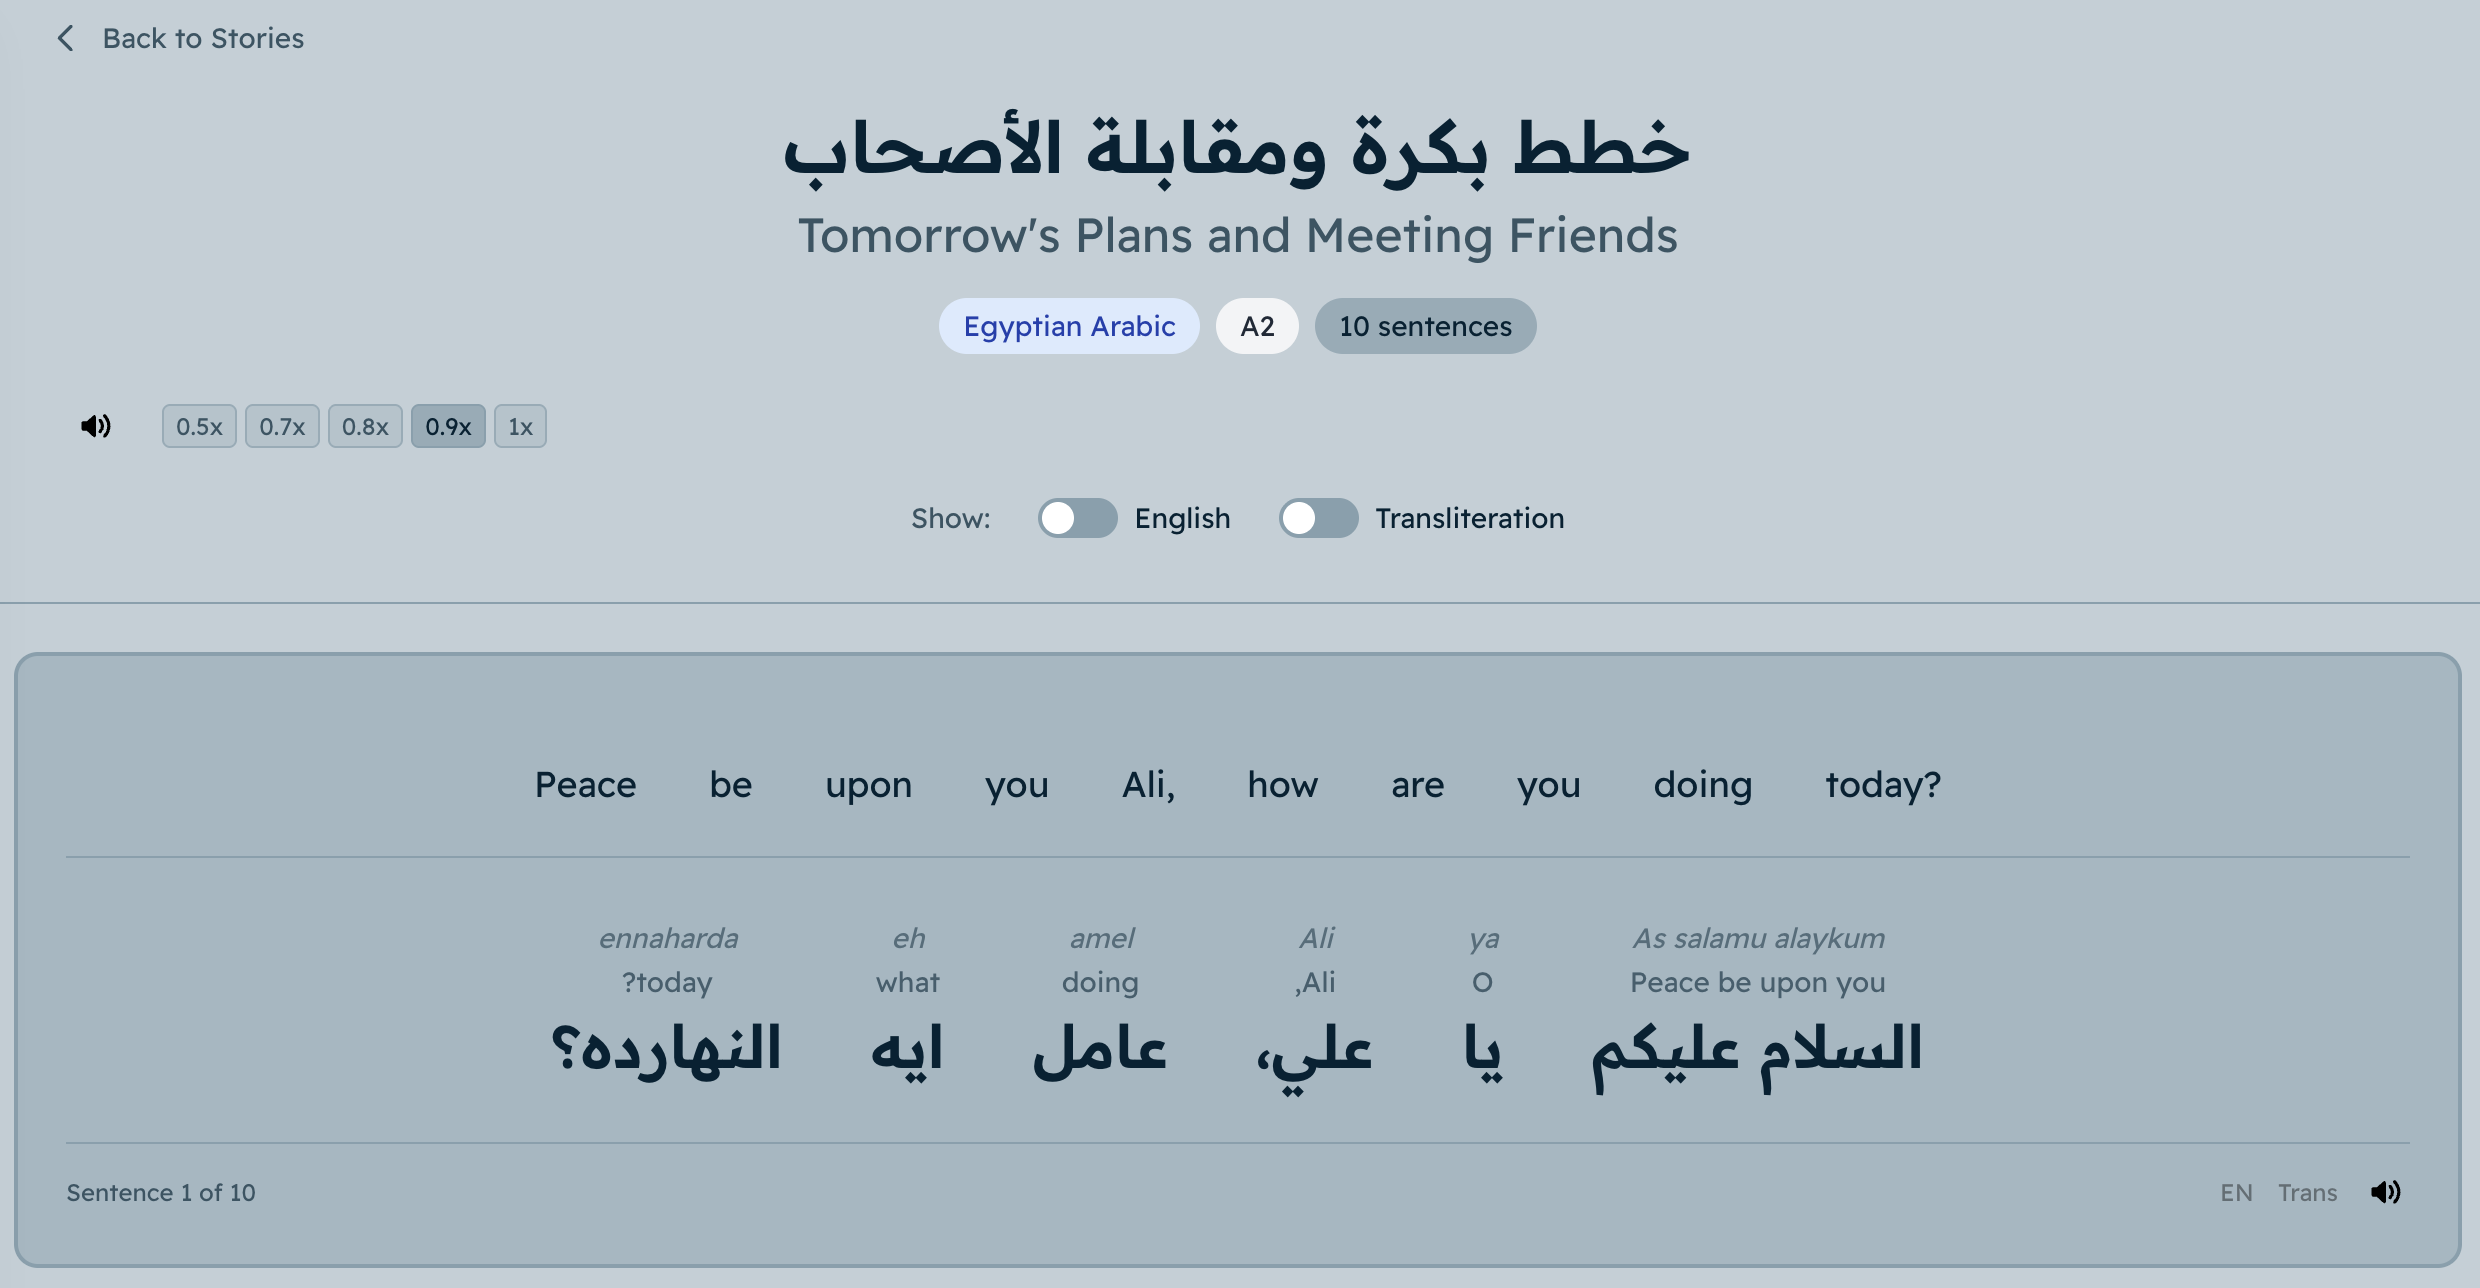Screen dimensions: 2480x1288
Task: Click the 10 sentences badge
Action: point(1425,326)
